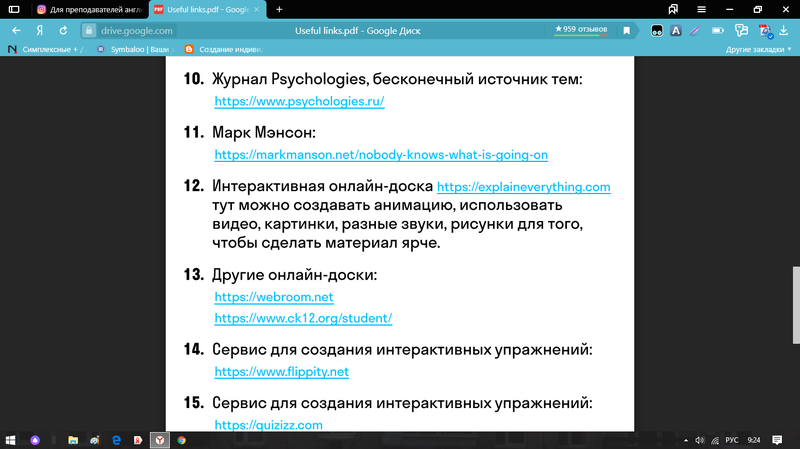Bookmark this page using the bookmark icon
The height and width of the screenshot is (449, 800).
coord(627,31)
